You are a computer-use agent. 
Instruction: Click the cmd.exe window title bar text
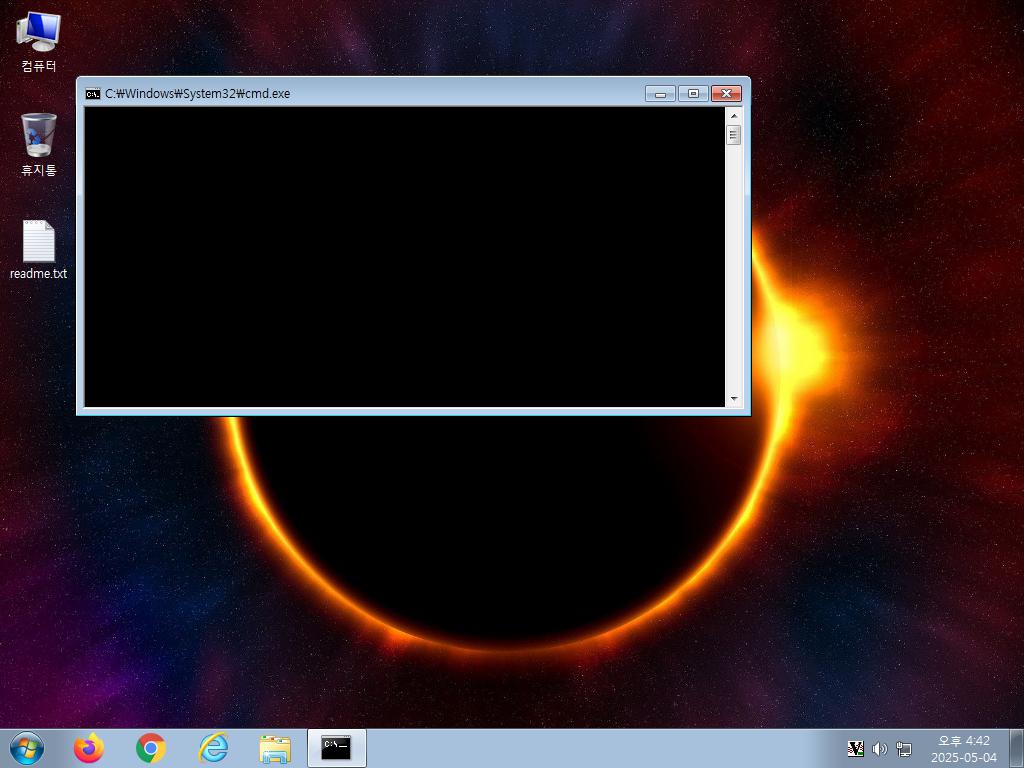tap(197, 93)
